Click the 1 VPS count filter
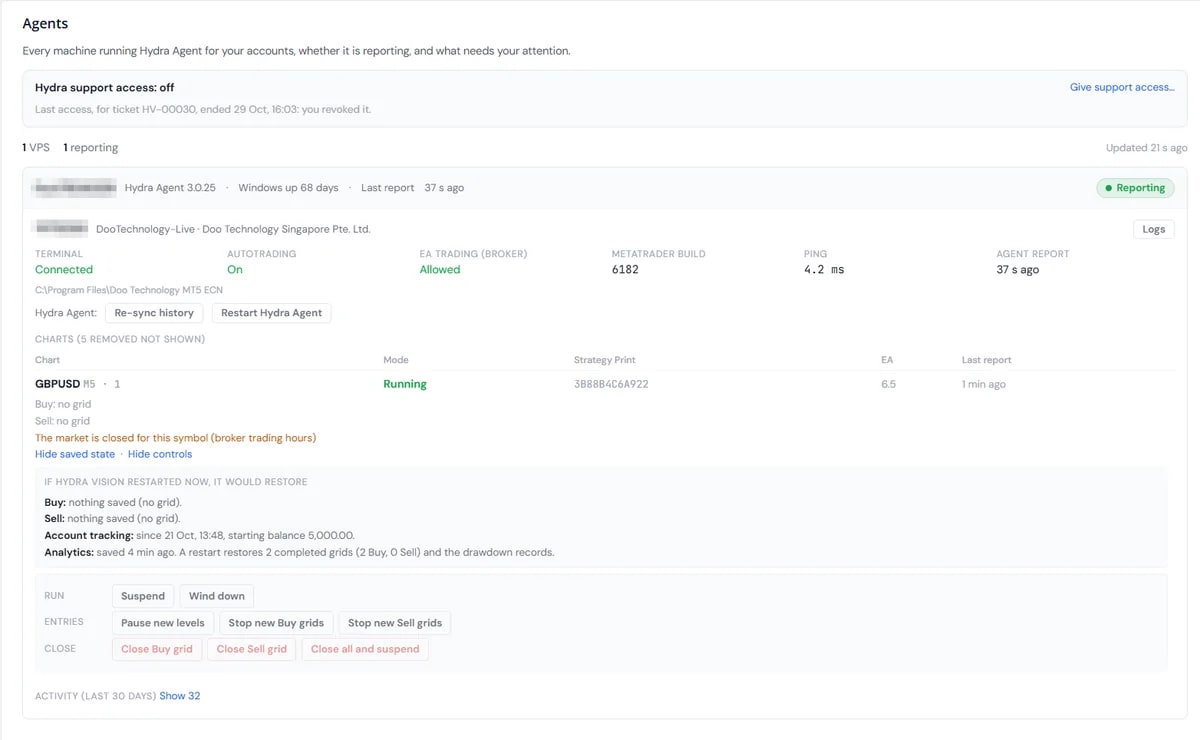This screenshot has height=740, width=1200. pos(36,148)
